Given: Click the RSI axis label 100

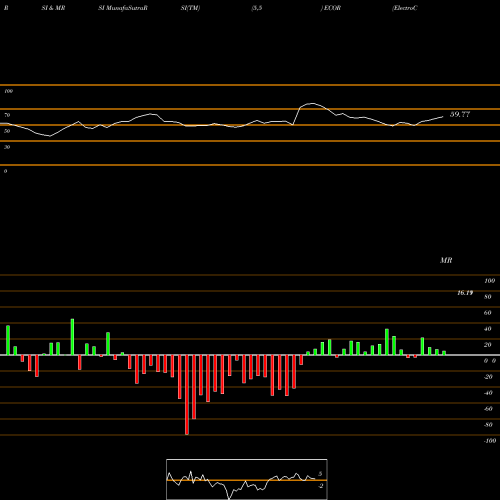Looking at the screenshot, I should (x=8, y=91).
